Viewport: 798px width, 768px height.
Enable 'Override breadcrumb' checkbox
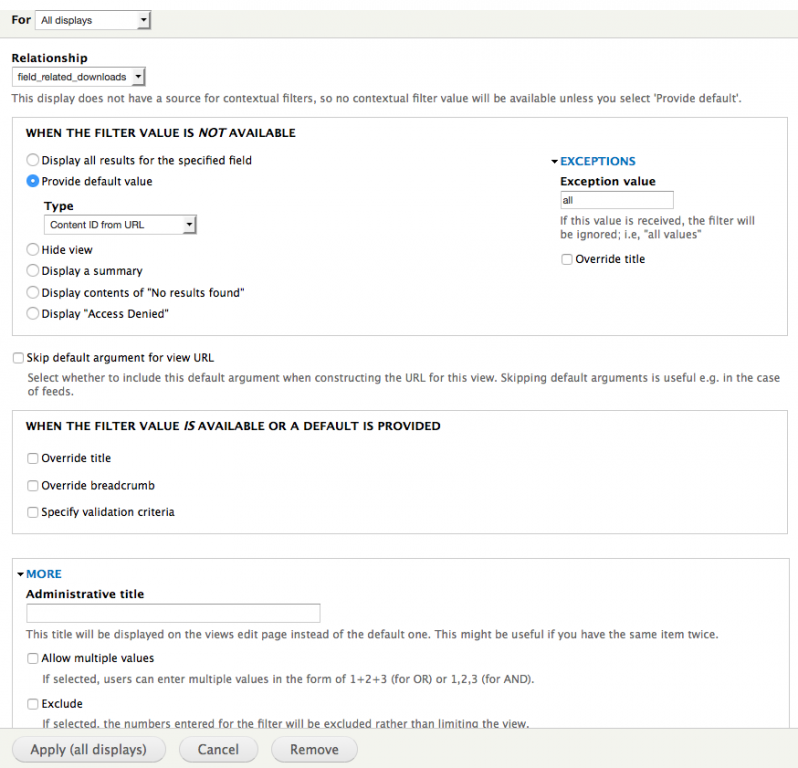pos(34,486)
